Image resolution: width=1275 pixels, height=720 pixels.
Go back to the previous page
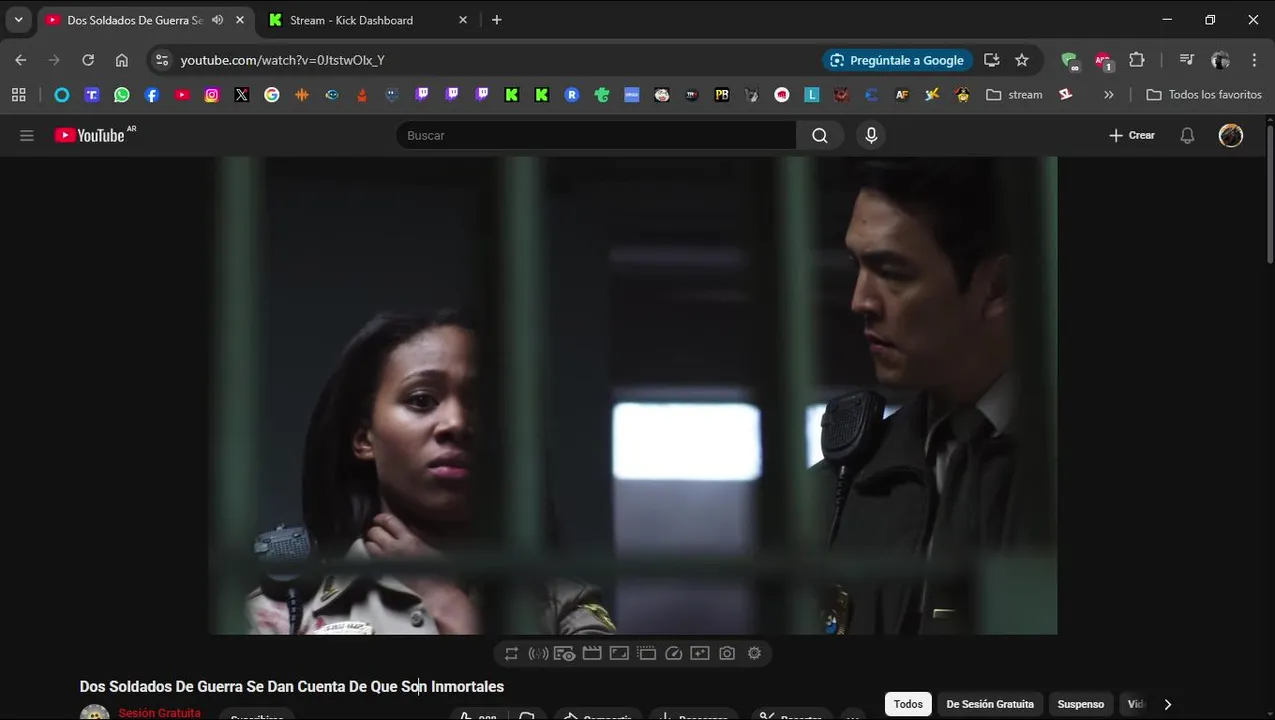click(21, 60)
